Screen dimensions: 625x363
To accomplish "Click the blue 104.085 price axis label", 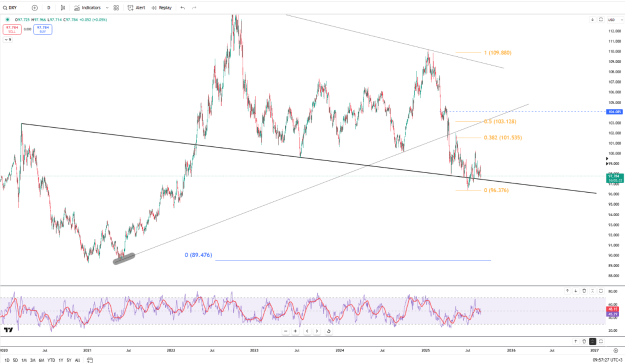I will (615, 112).
